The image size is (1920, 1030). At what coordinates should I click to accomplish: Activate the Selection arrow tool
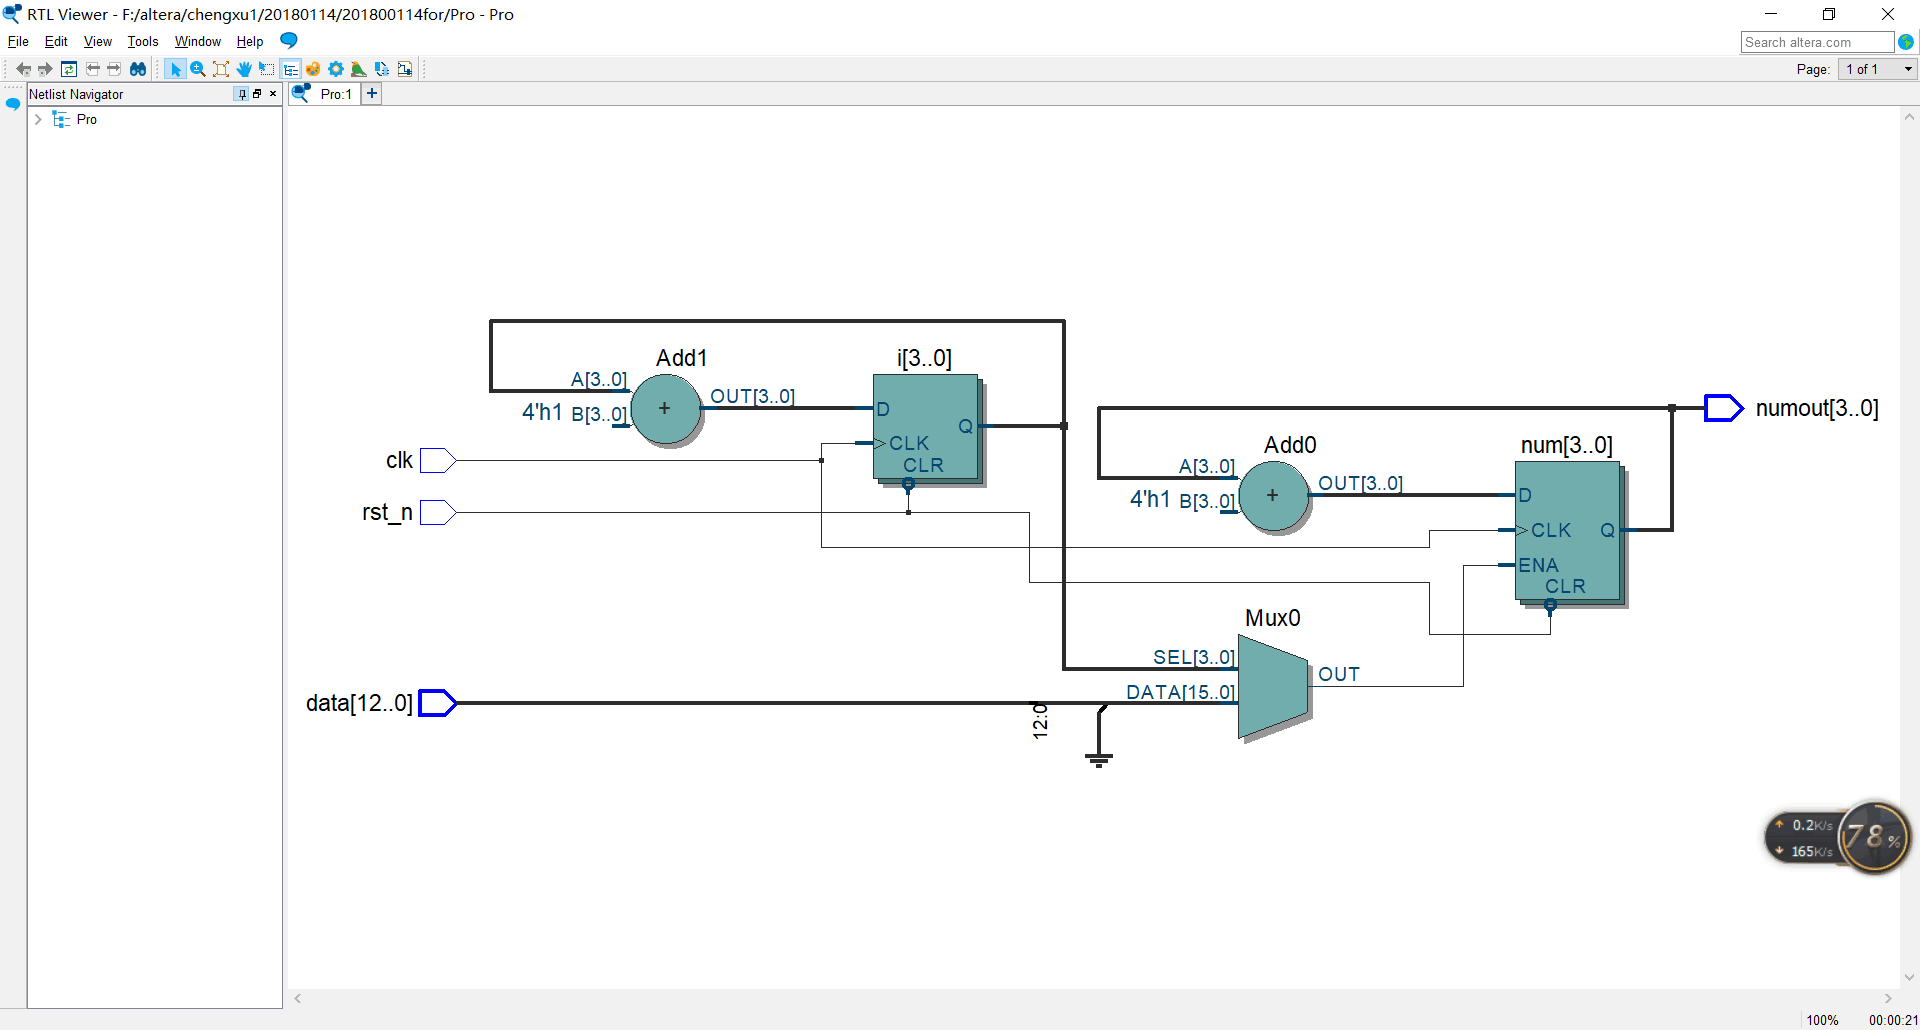point(175,69)
